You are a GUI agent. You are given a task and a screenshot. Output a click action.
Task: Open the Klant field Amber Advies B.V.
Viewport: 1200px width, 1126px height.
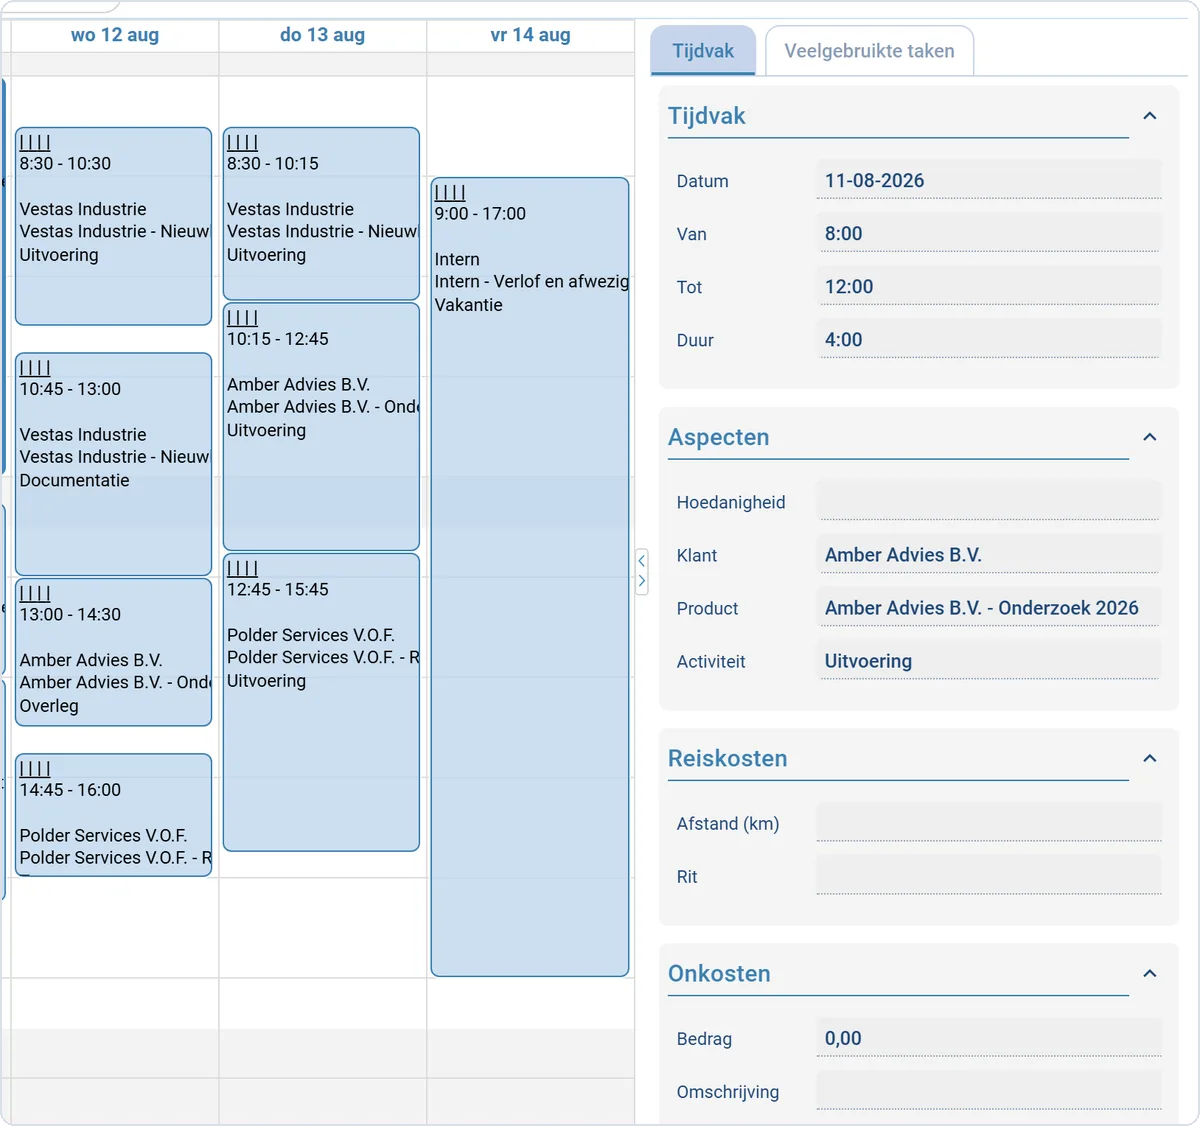tap(989, 554)
